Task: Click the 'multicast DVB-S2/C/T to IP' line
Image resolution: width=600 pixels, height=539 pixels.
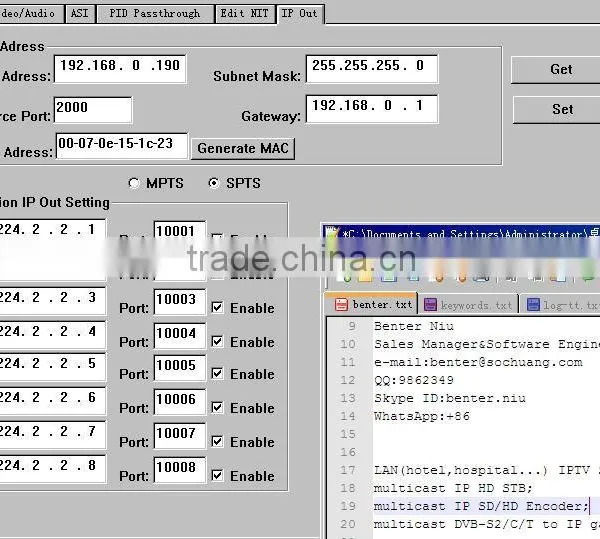Action: coord(487,524)
